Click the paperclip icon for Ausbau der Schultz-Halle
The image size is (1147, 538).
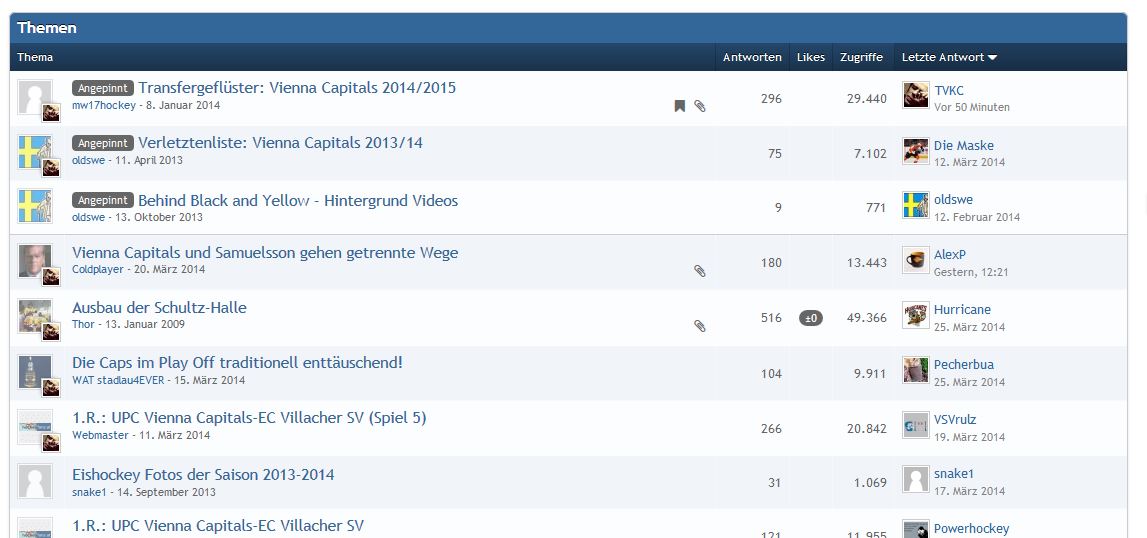pos(700,326)
